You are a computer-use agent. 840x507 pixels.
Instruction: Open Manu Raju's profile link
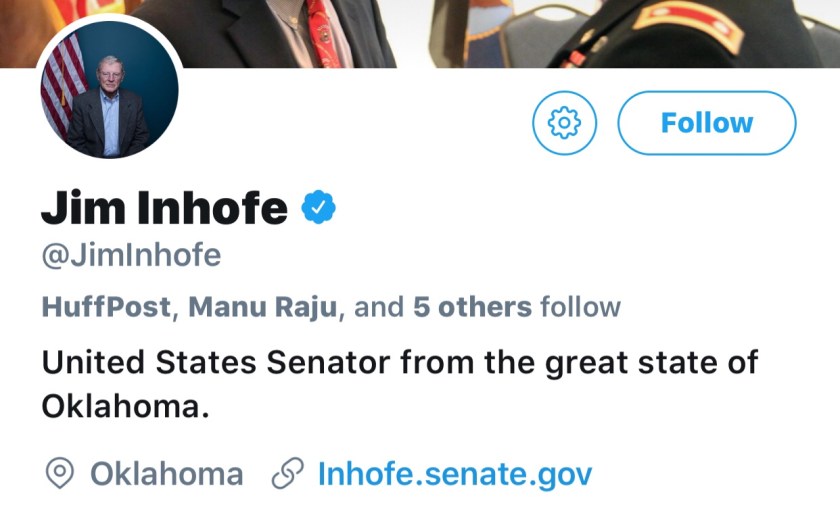pyautogui.click(x=264, y=307)
